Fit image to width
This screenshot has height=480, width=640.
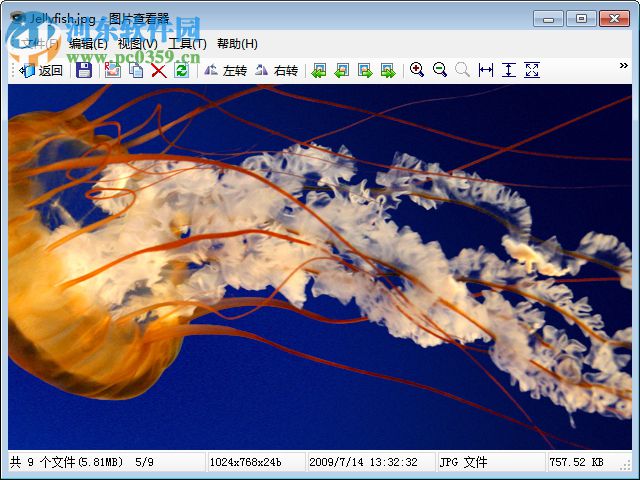click(486, 70)
